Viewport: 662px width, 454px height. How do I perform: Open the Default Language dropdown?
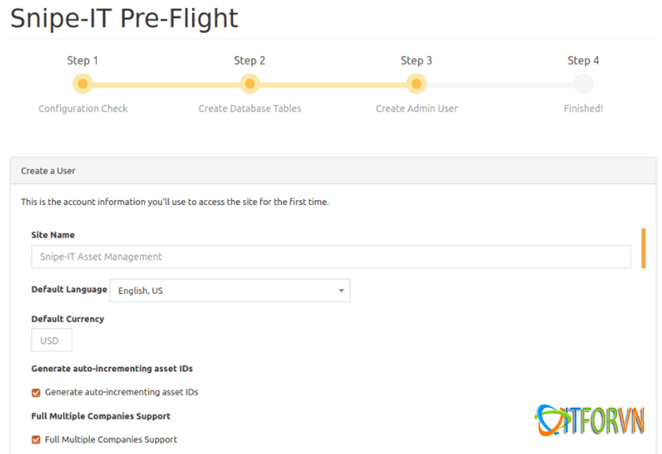coord(229,290)
